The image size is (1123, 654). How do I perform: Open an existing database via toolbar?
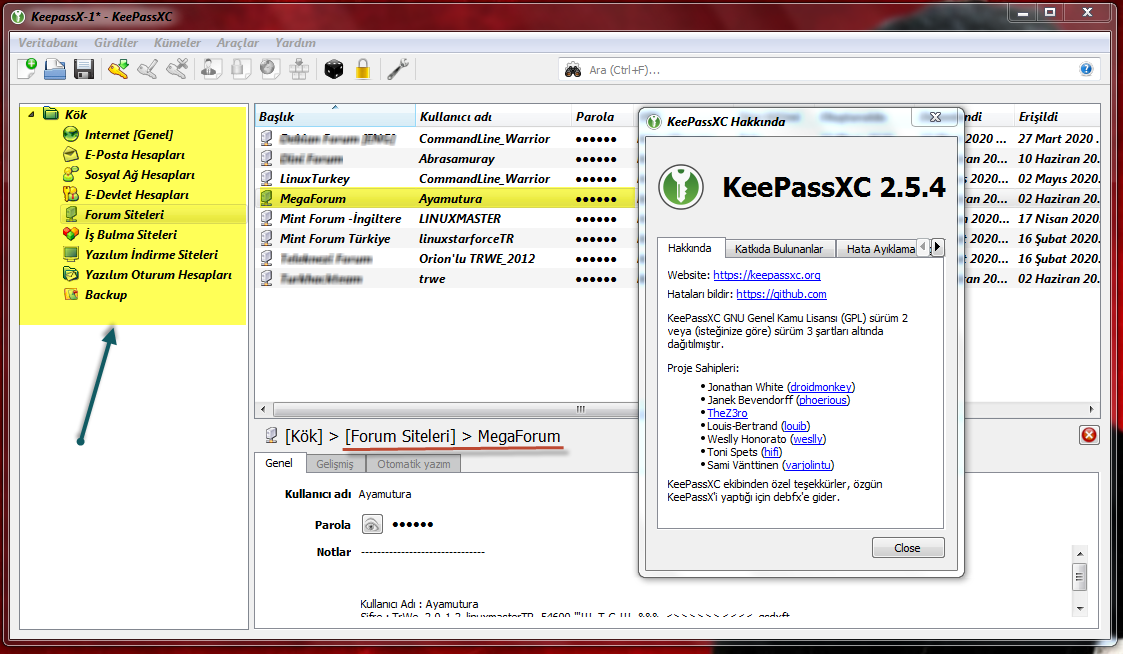tap(55, 69)
